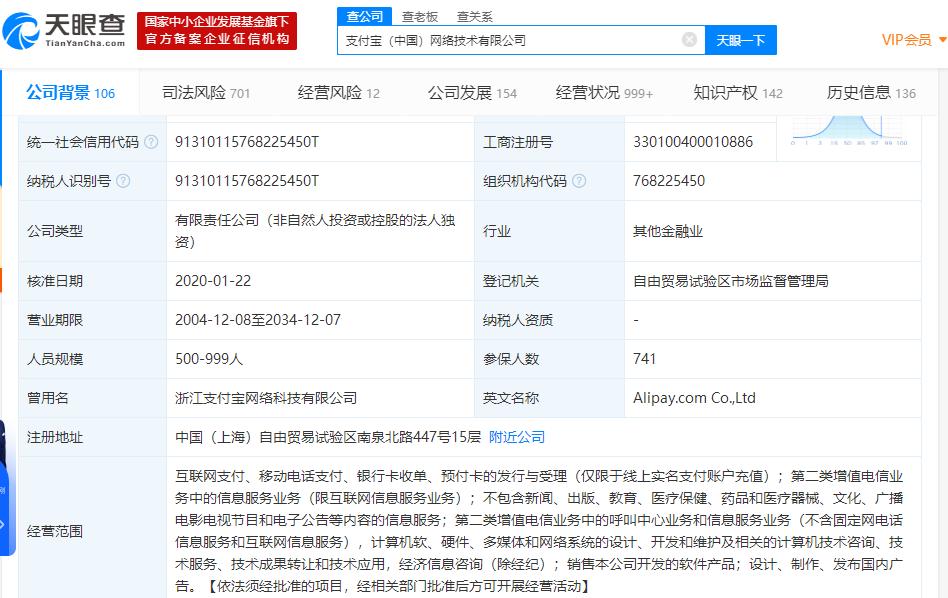Select organization code 768225450
The image size is (948, 598).
(669, 181)
